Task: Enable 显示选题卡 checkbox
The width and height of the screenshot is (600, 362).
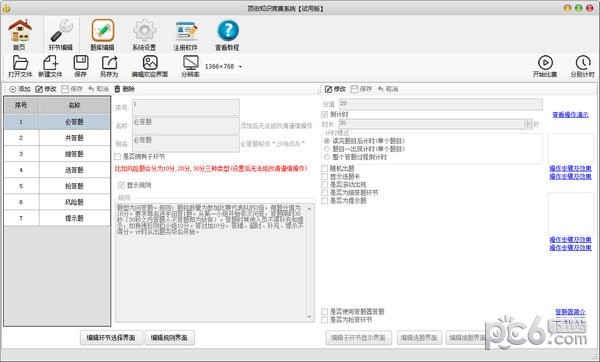Action: pyautogui.click(x=324, y=176)
